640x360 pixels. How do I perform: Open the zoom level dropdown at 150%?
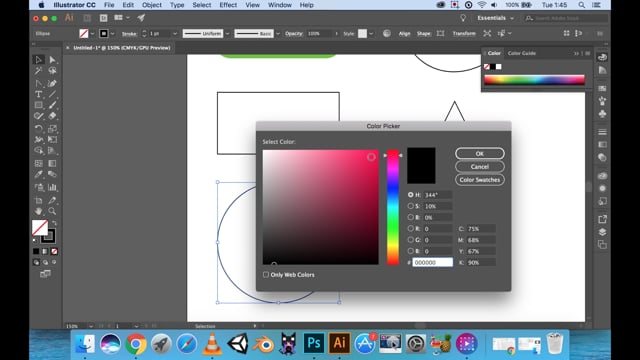(x=91, y=326)
